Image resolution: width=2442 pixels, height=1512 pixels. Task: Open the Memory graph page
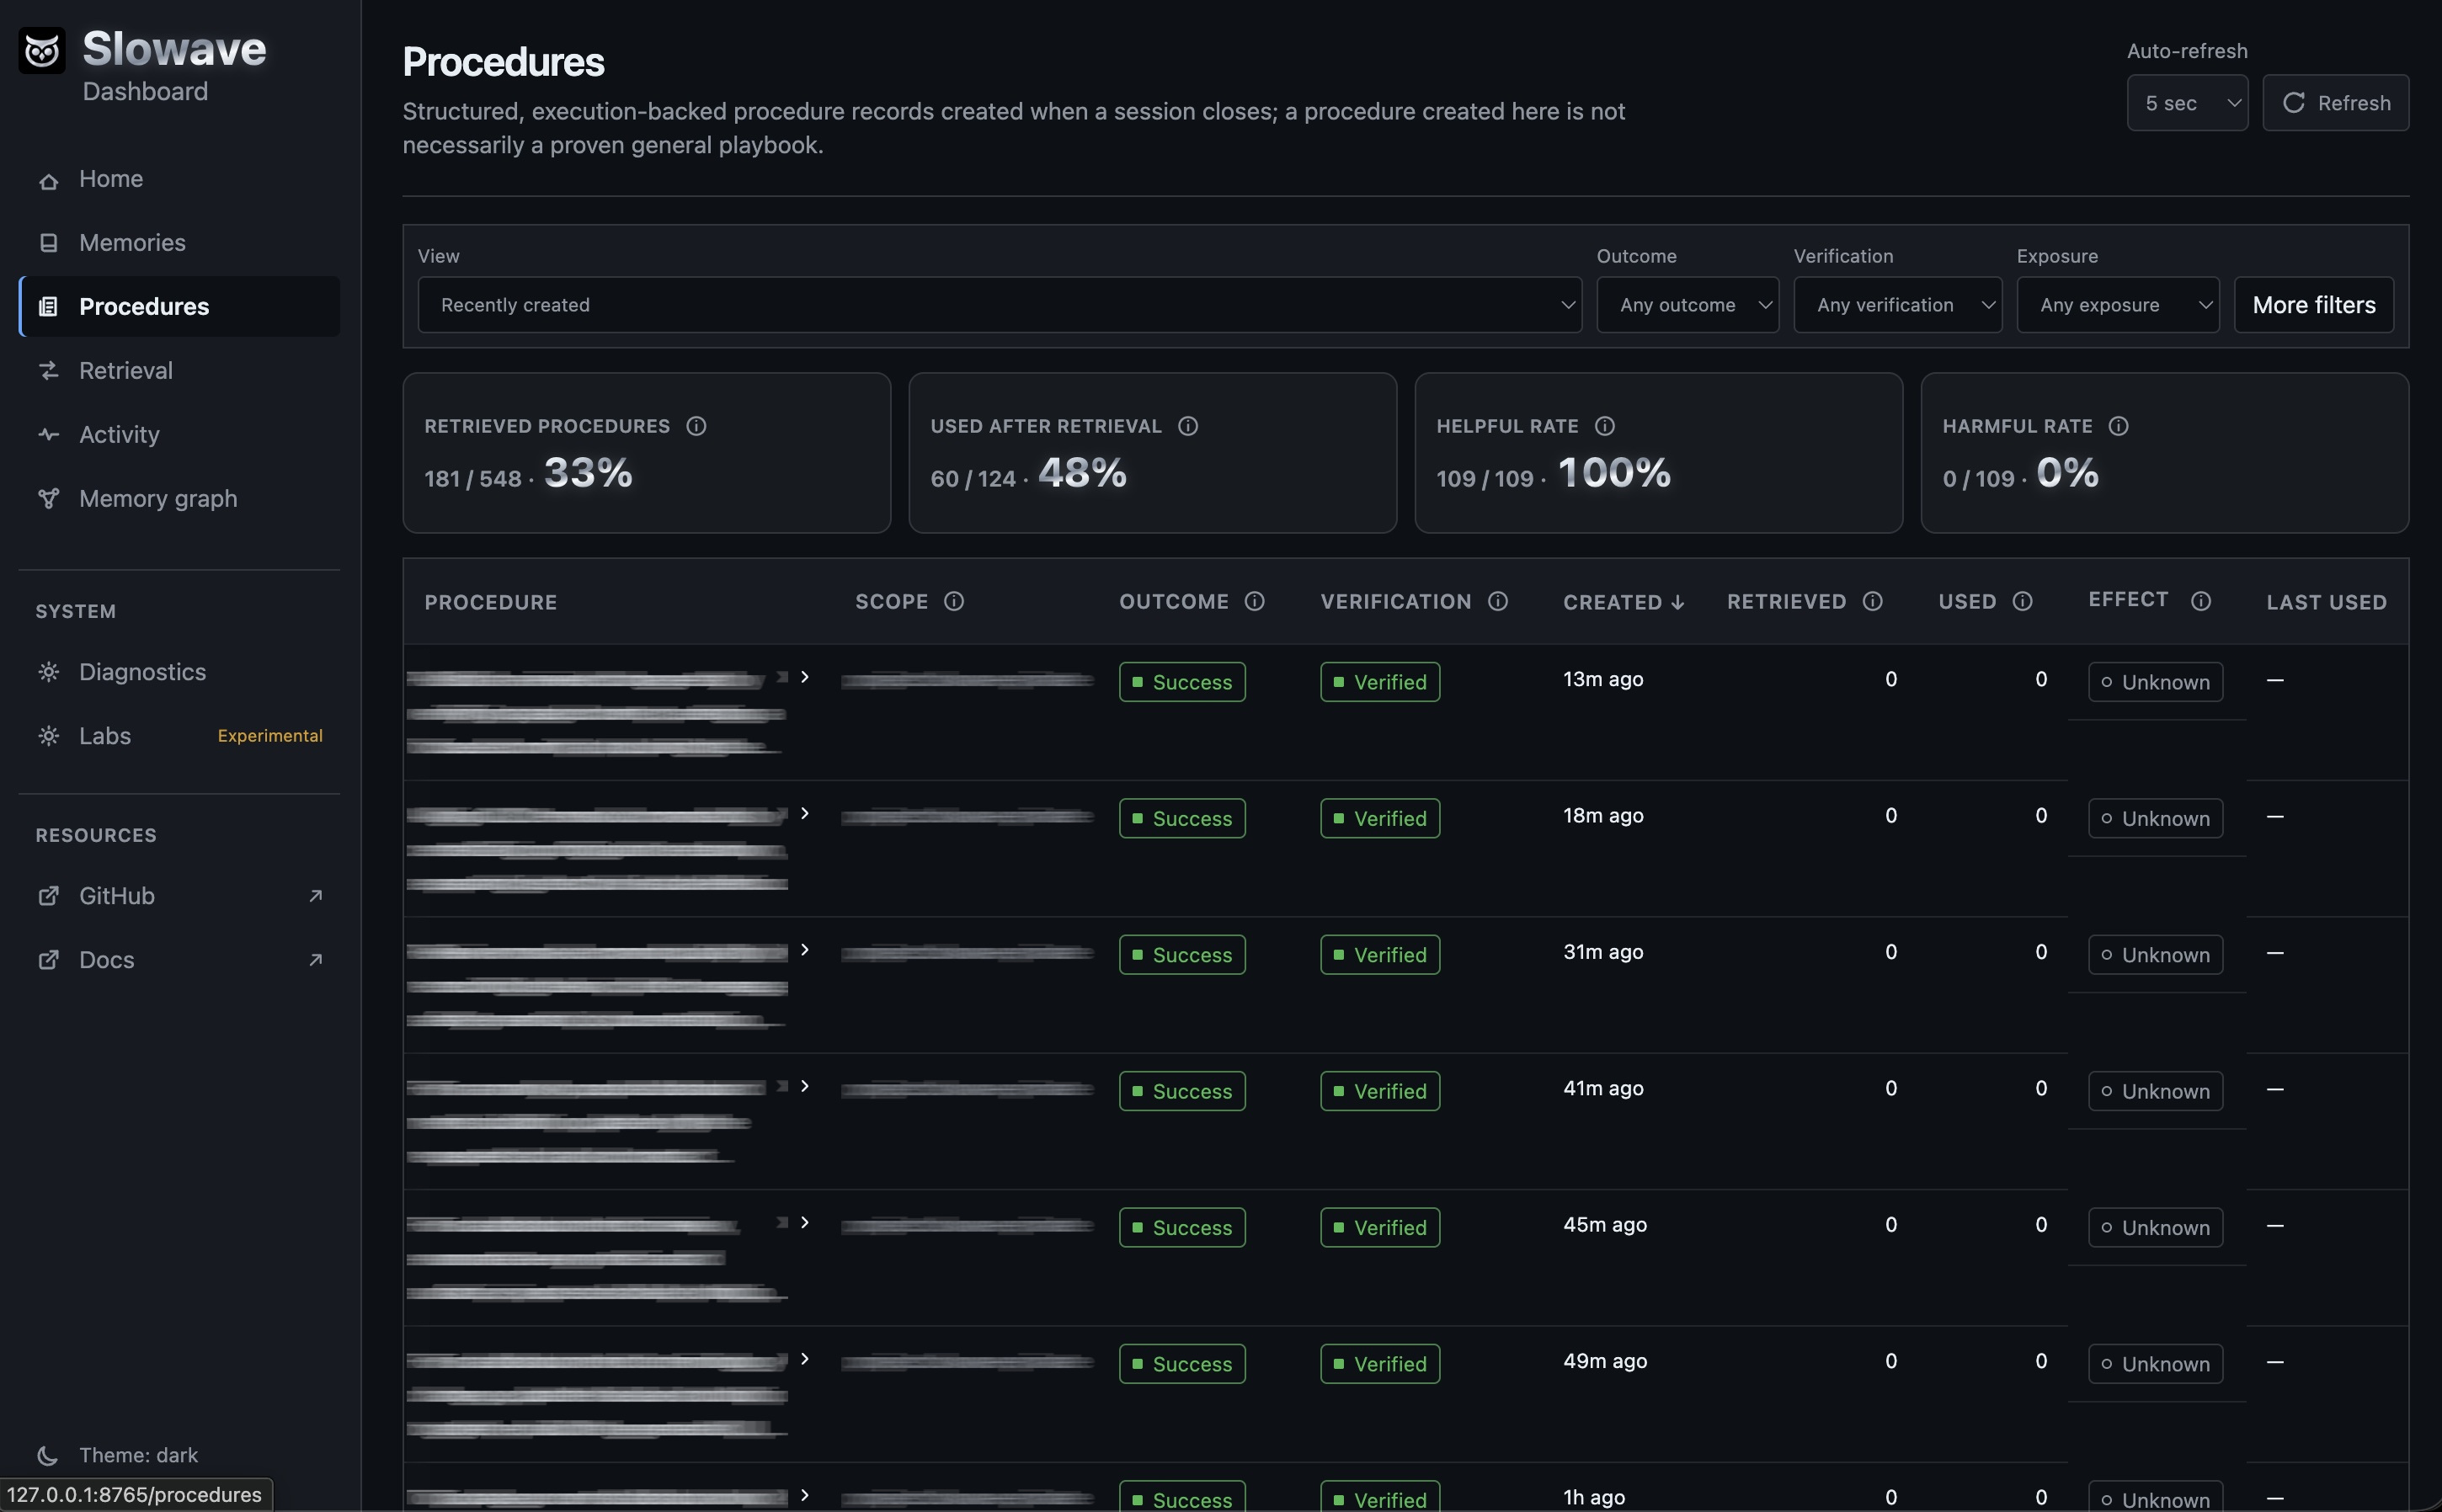click(x=180, y=499)
